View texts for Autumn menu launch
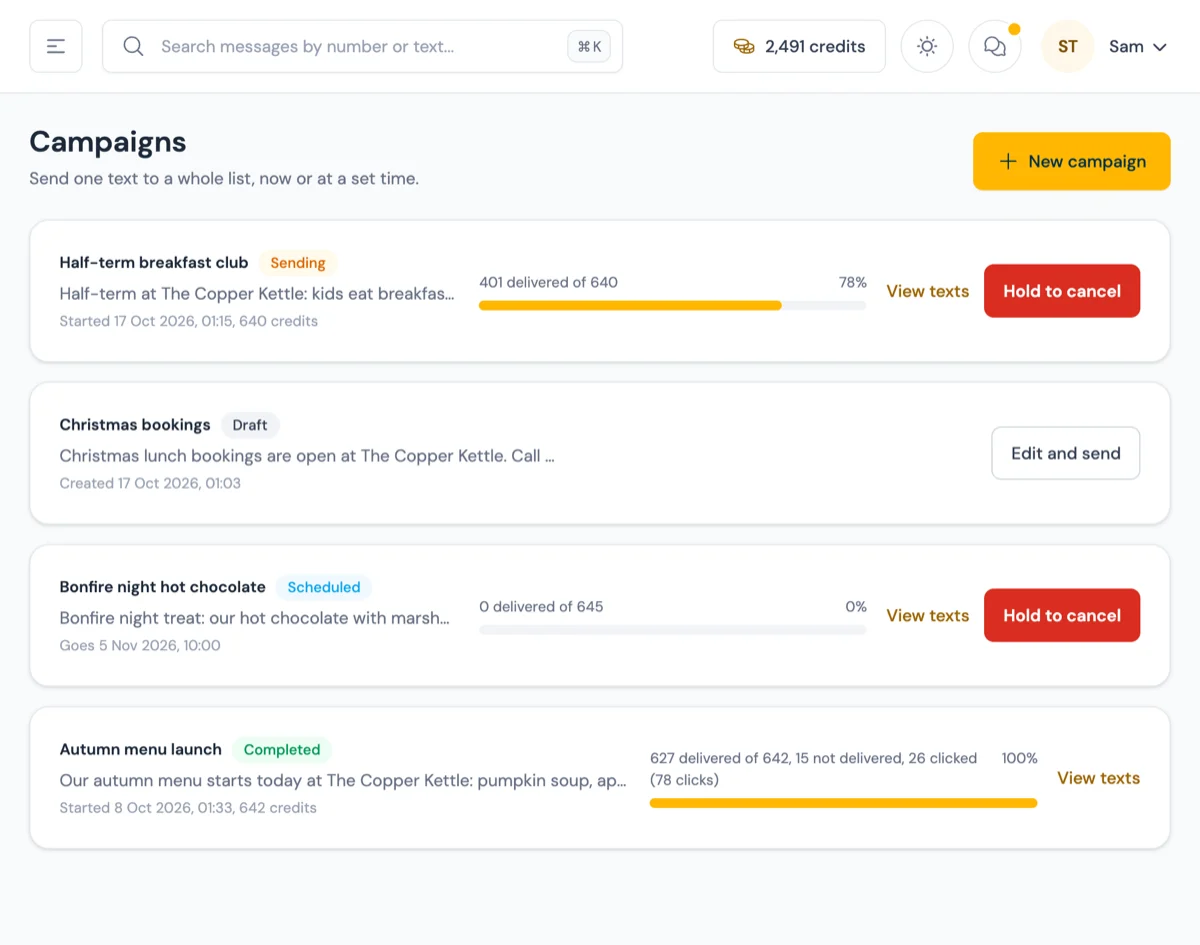The width and height of the screenshot is (1200, 945). click(x=1098, y=777)
